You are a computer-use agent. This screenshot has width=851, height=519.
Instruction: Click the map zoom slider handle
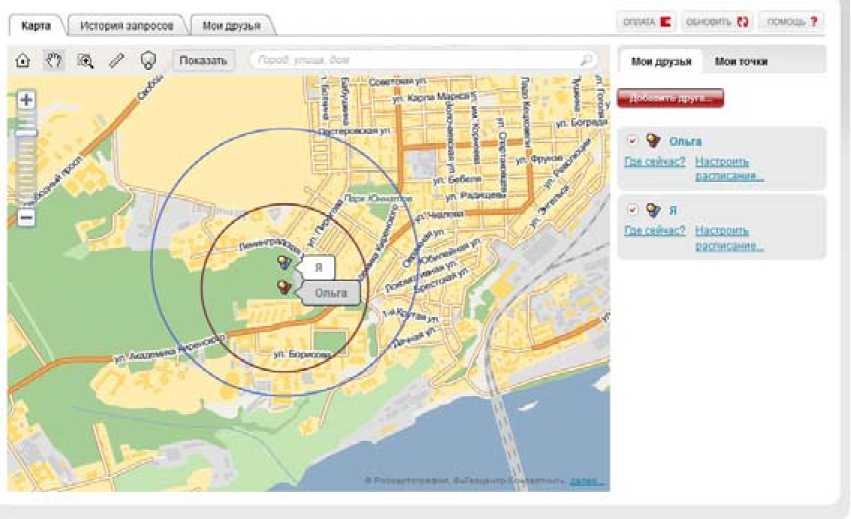[x=27, y=132]
